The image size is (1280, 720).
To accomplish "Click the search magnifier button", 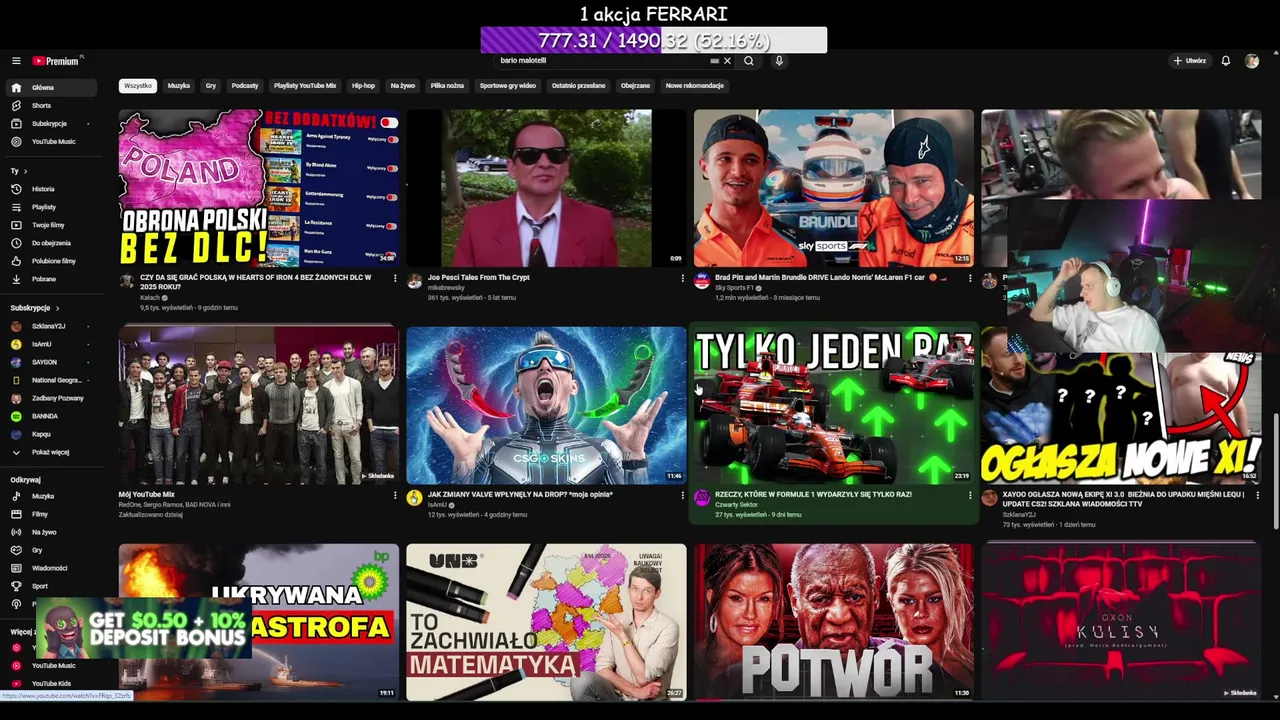I will click(748, 61).
